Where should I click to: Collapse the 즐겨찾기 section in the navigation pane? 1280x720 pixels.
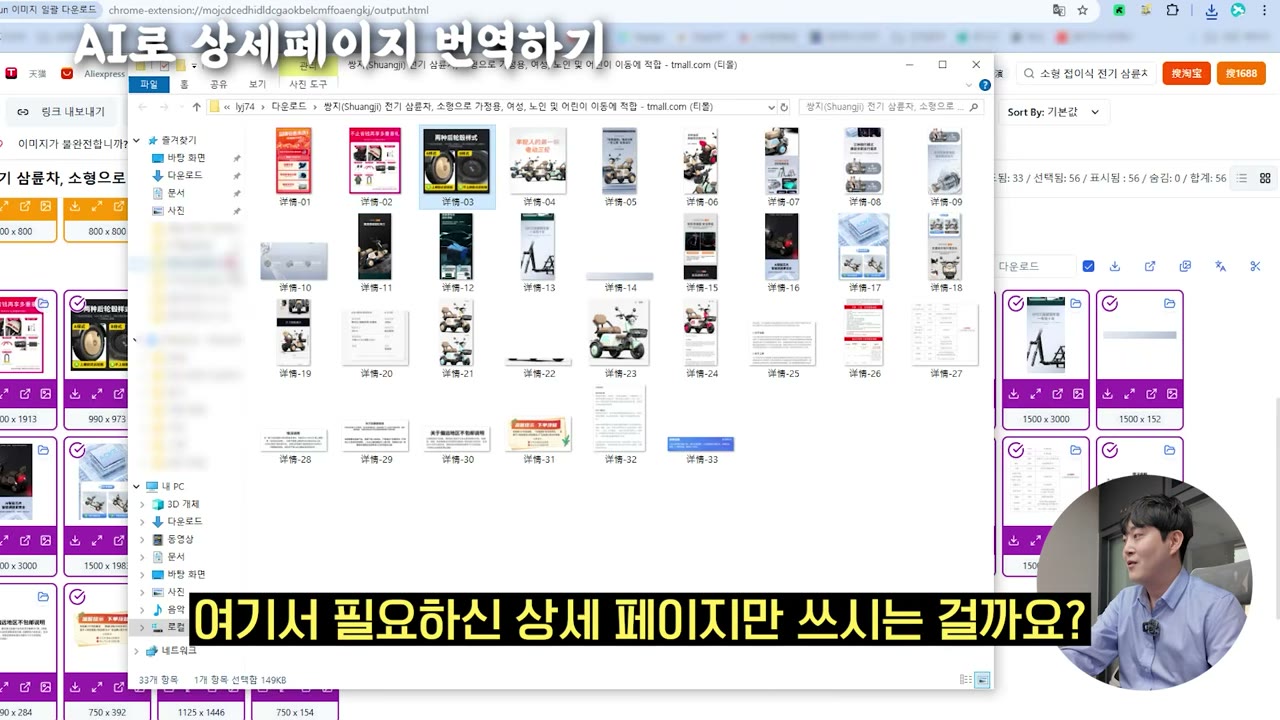click(x=137, y=141)
